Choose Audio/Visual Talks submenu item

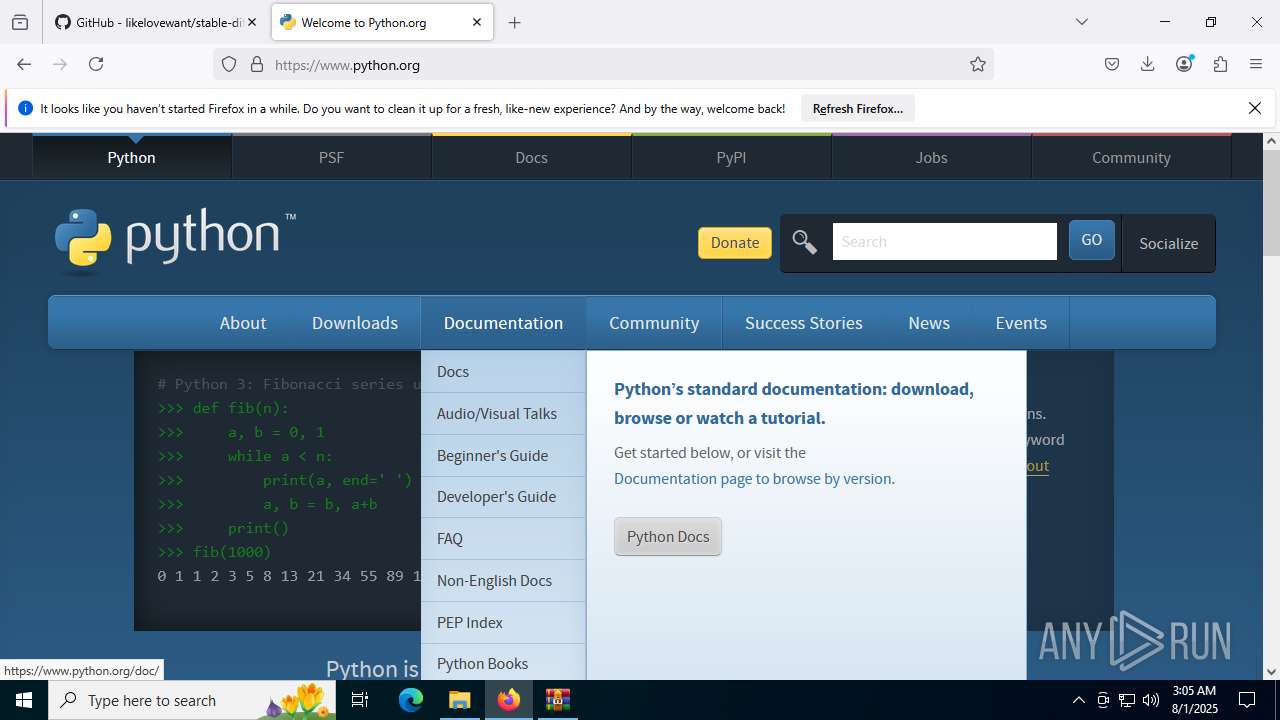(503, 413)
